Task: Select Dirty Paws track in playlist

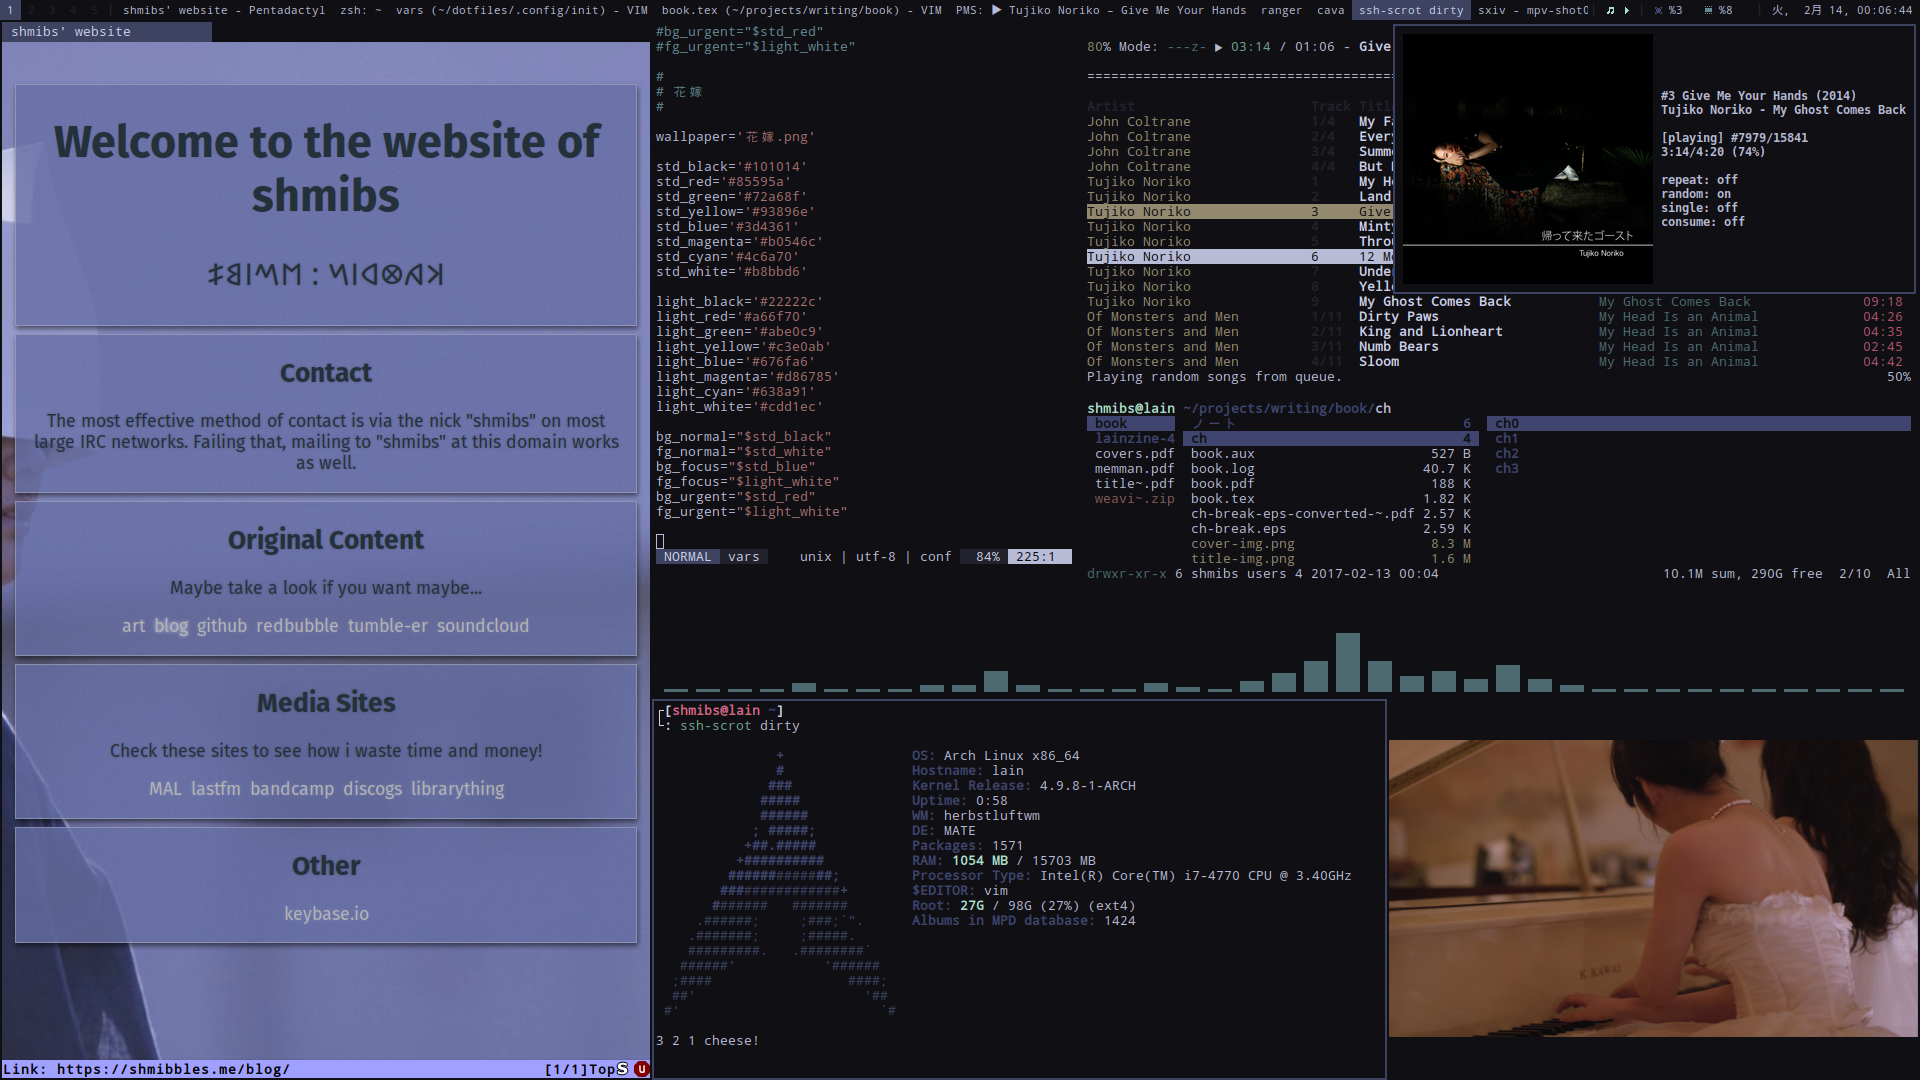Action: pos(1398,317)
